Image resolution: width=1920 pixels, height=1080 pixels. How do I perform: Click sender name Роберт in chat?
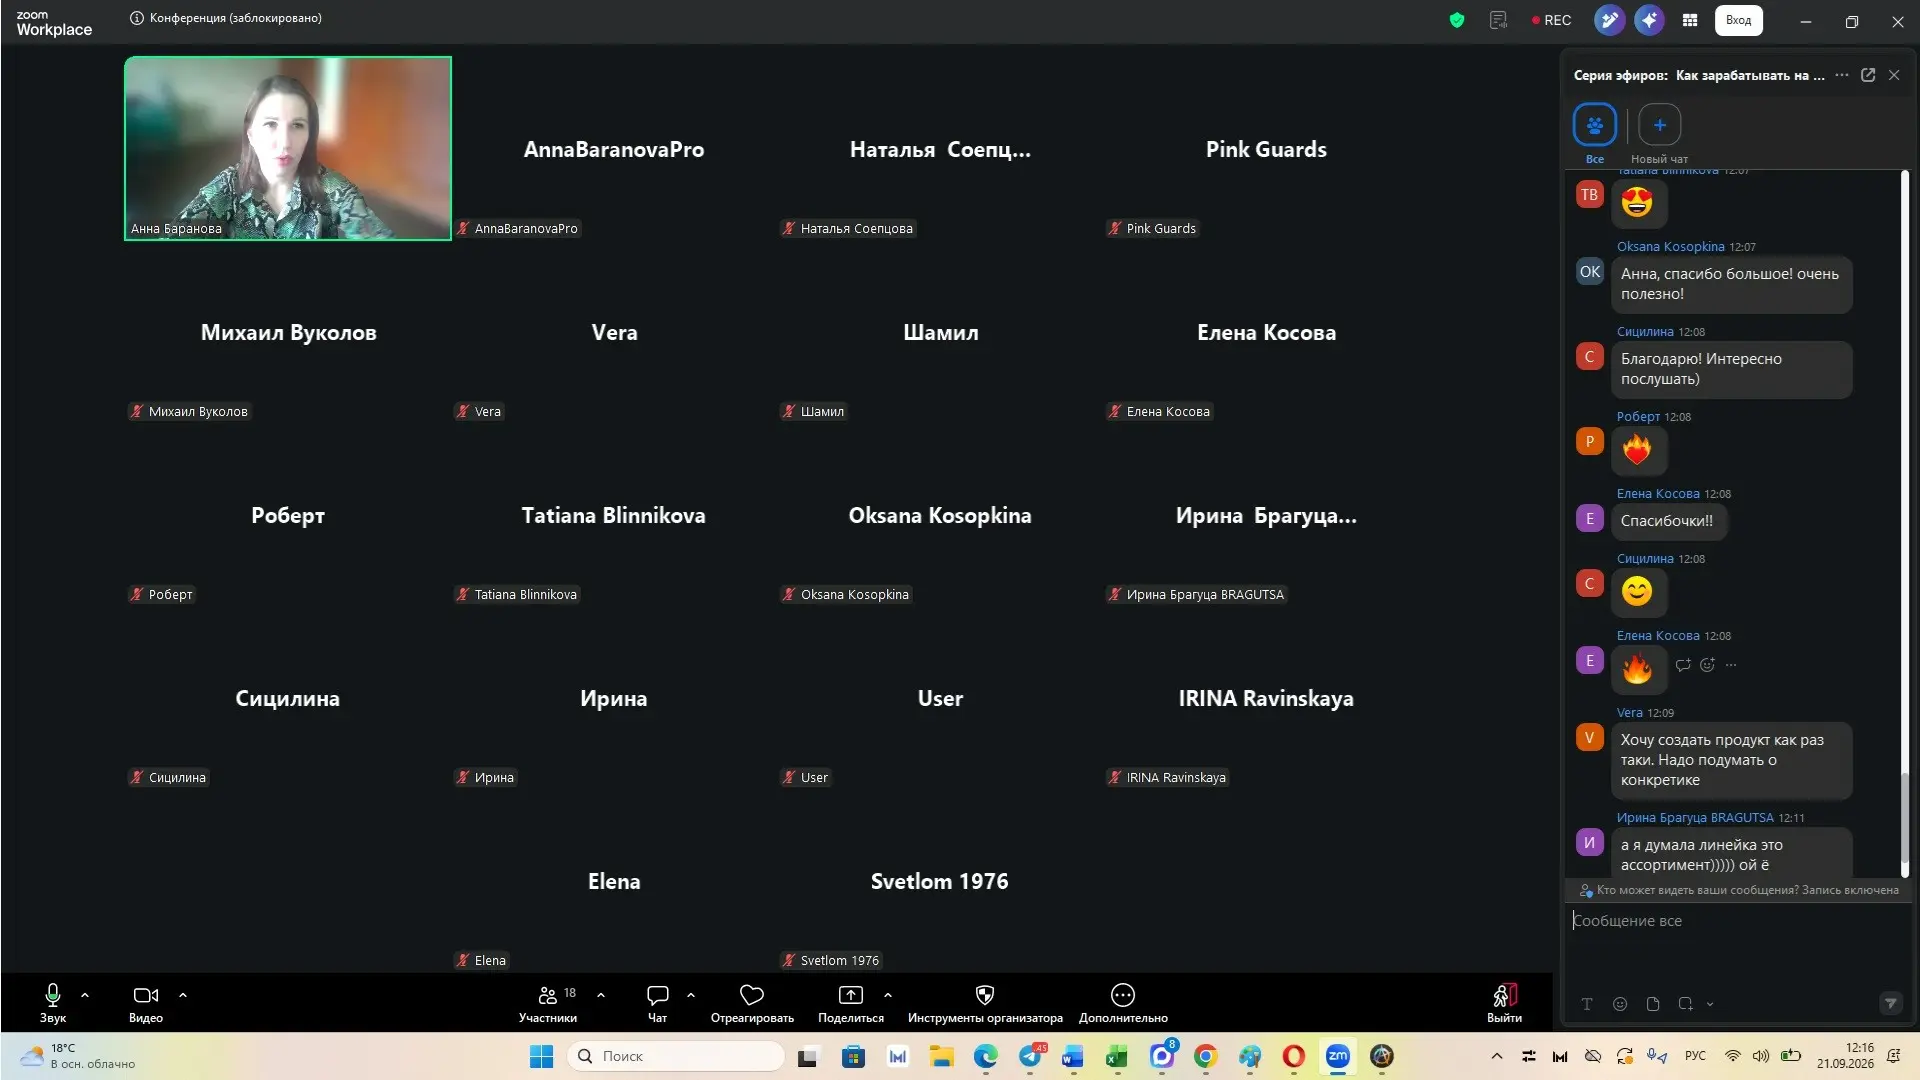(x=1638, y=417)
